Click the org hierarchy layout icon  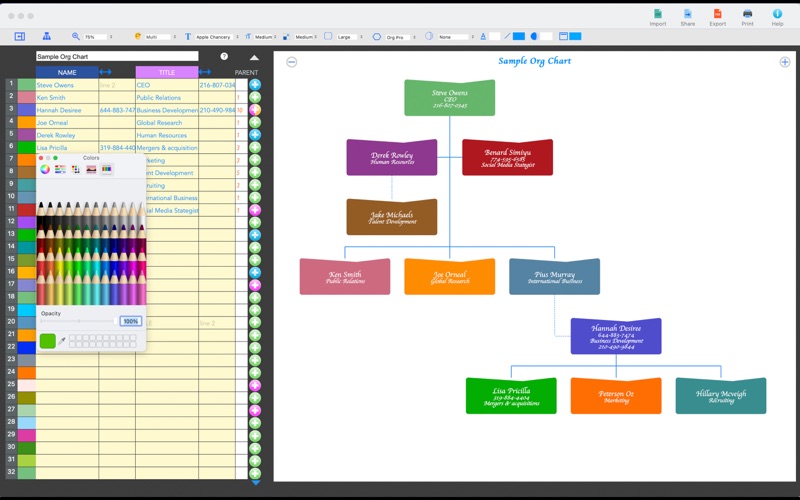(x=46, y=36)
